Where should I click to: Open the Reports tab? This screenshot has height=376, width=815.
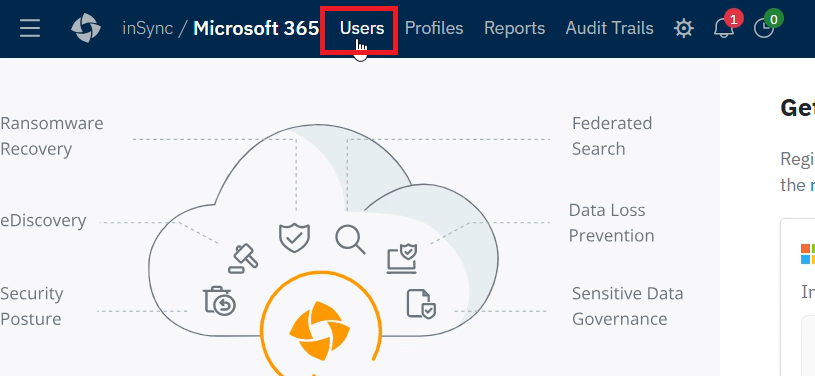(515, 28)
